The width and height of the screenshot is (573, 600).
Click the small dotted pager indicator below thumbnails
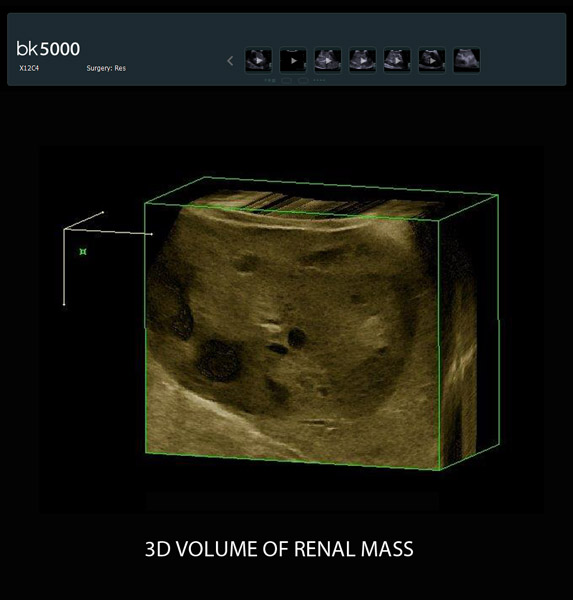319,80
